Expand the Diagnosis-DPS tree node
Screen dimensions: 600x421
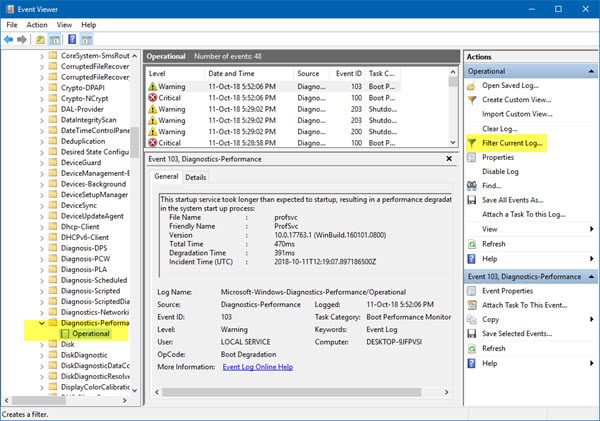tap(42, 248)
